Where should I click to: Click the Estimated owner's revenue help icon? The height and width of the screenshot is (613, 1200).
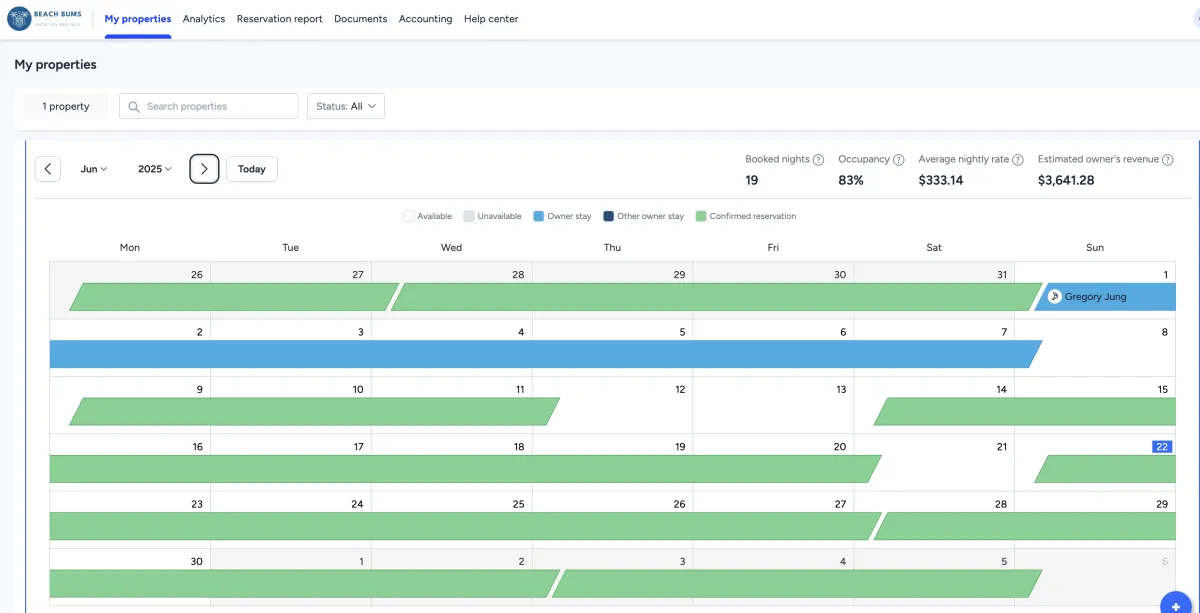point(1167,160)
